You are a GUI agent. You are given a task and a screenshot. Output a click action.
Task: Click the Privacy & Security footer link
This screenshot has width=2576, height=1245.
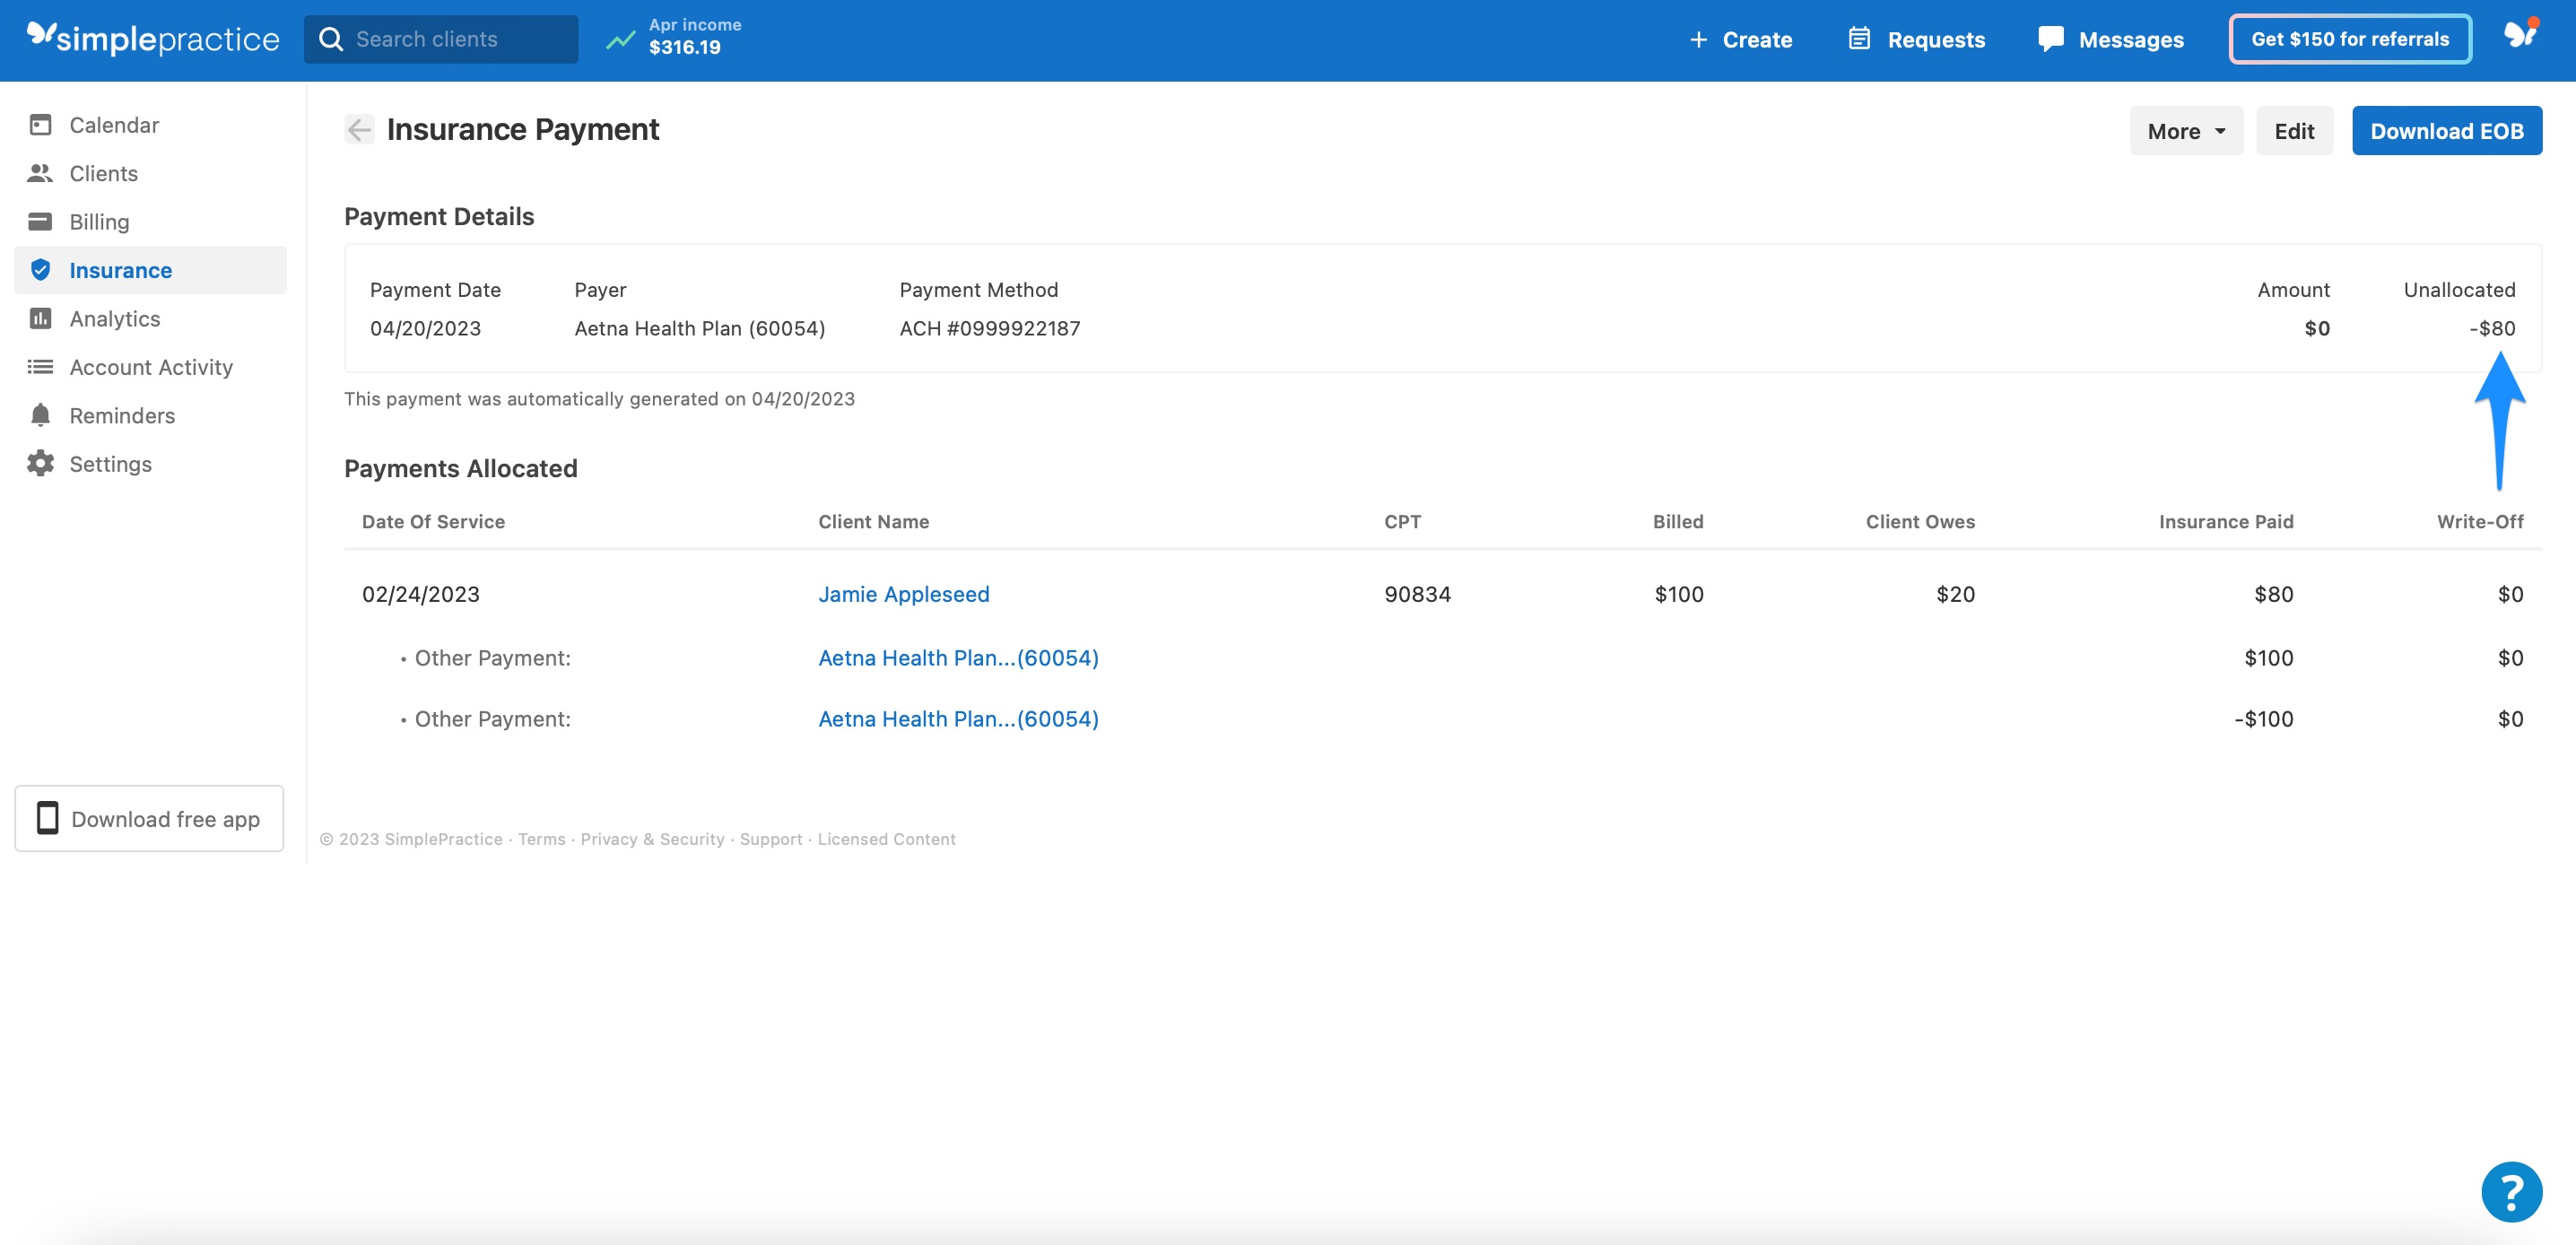point(652,839)
